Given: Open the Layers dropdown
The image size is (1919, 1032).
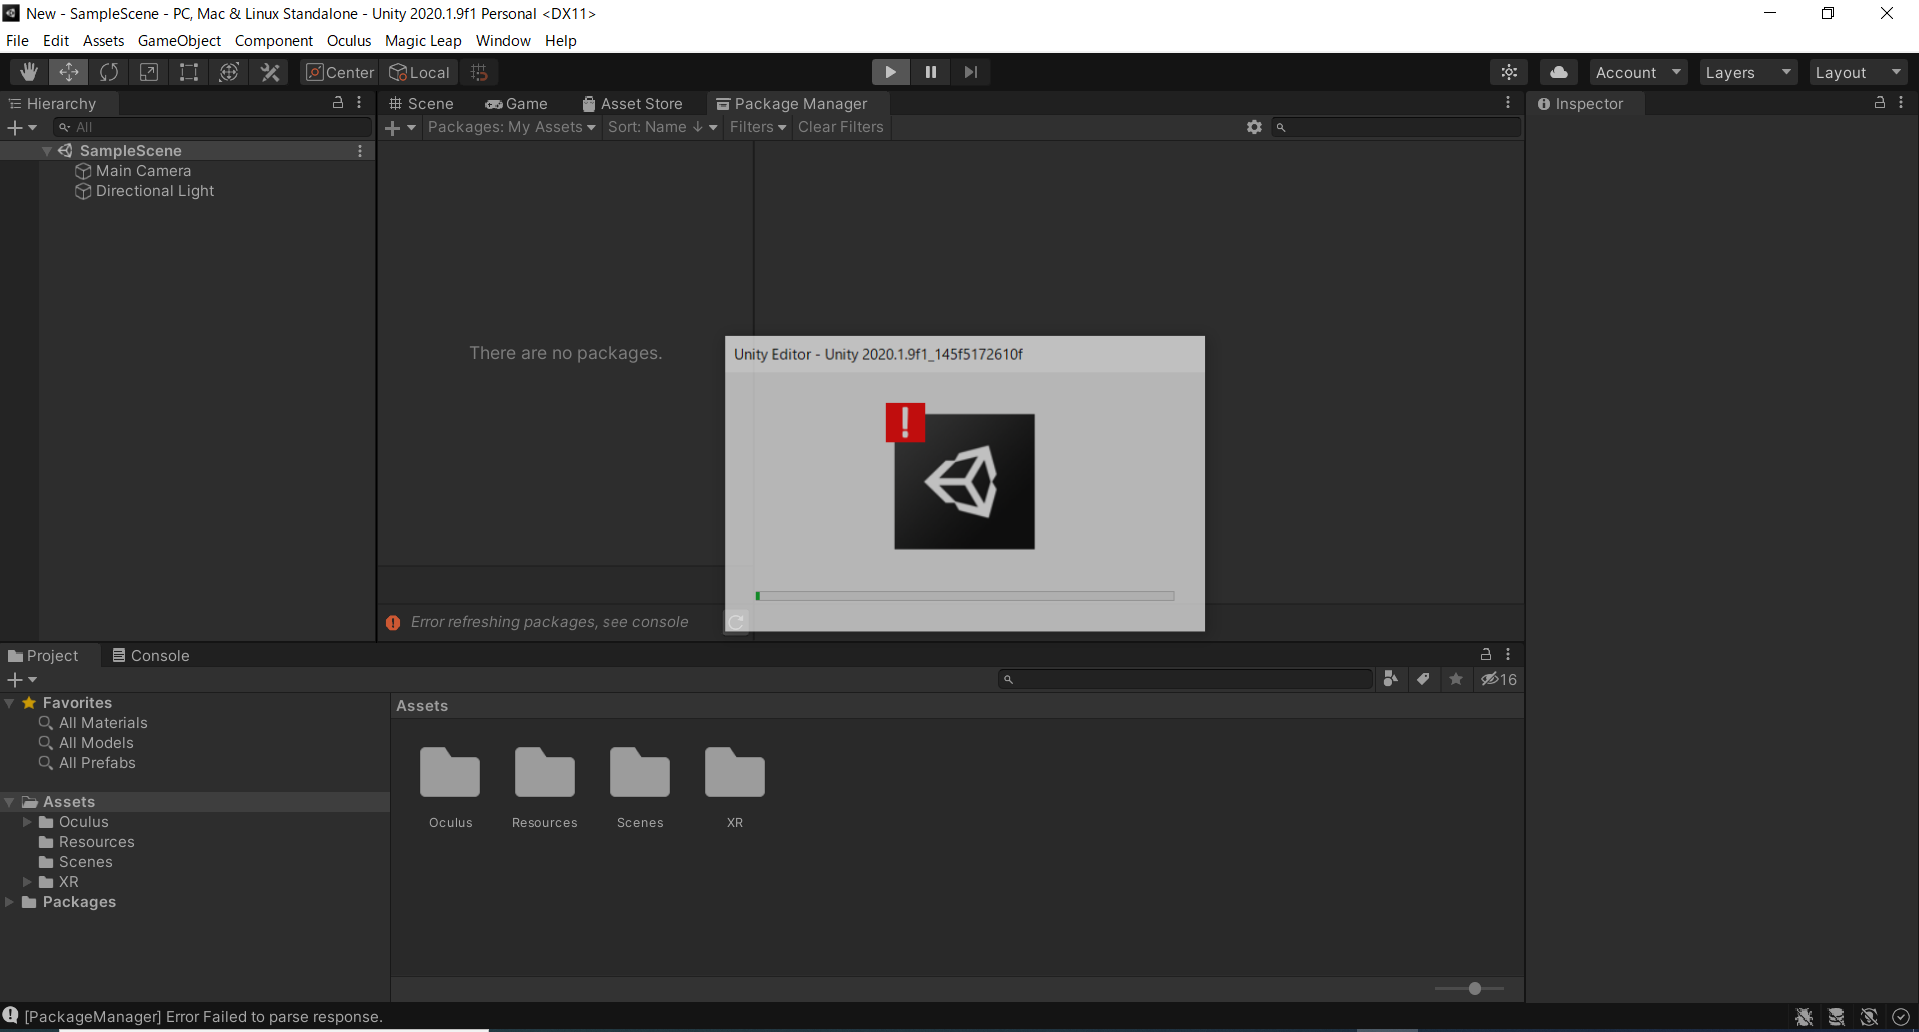Looking at the screenshot, I should (x=1748, y=72).
